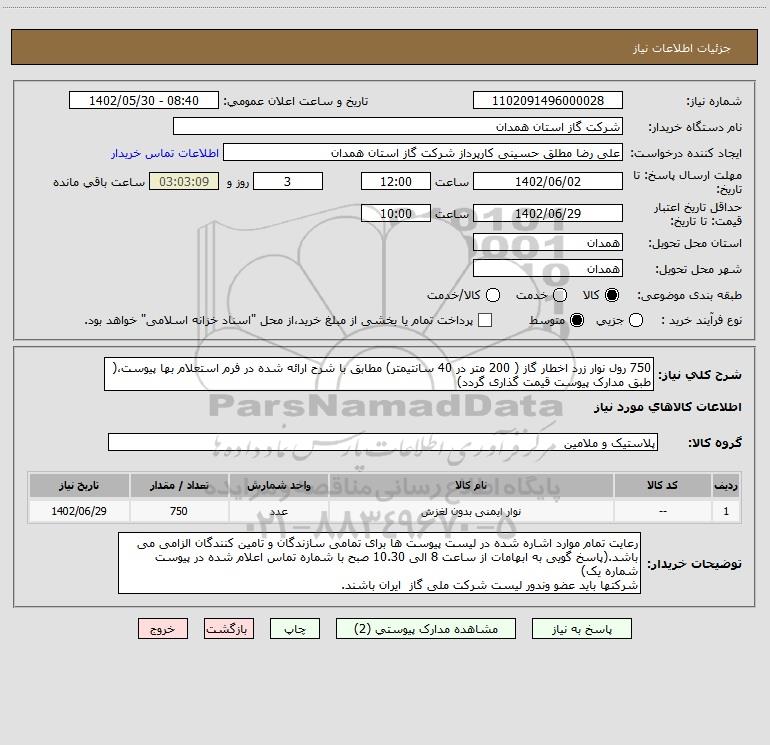Click the نام دستگاه خریدار field

click(x=398, y=126)
